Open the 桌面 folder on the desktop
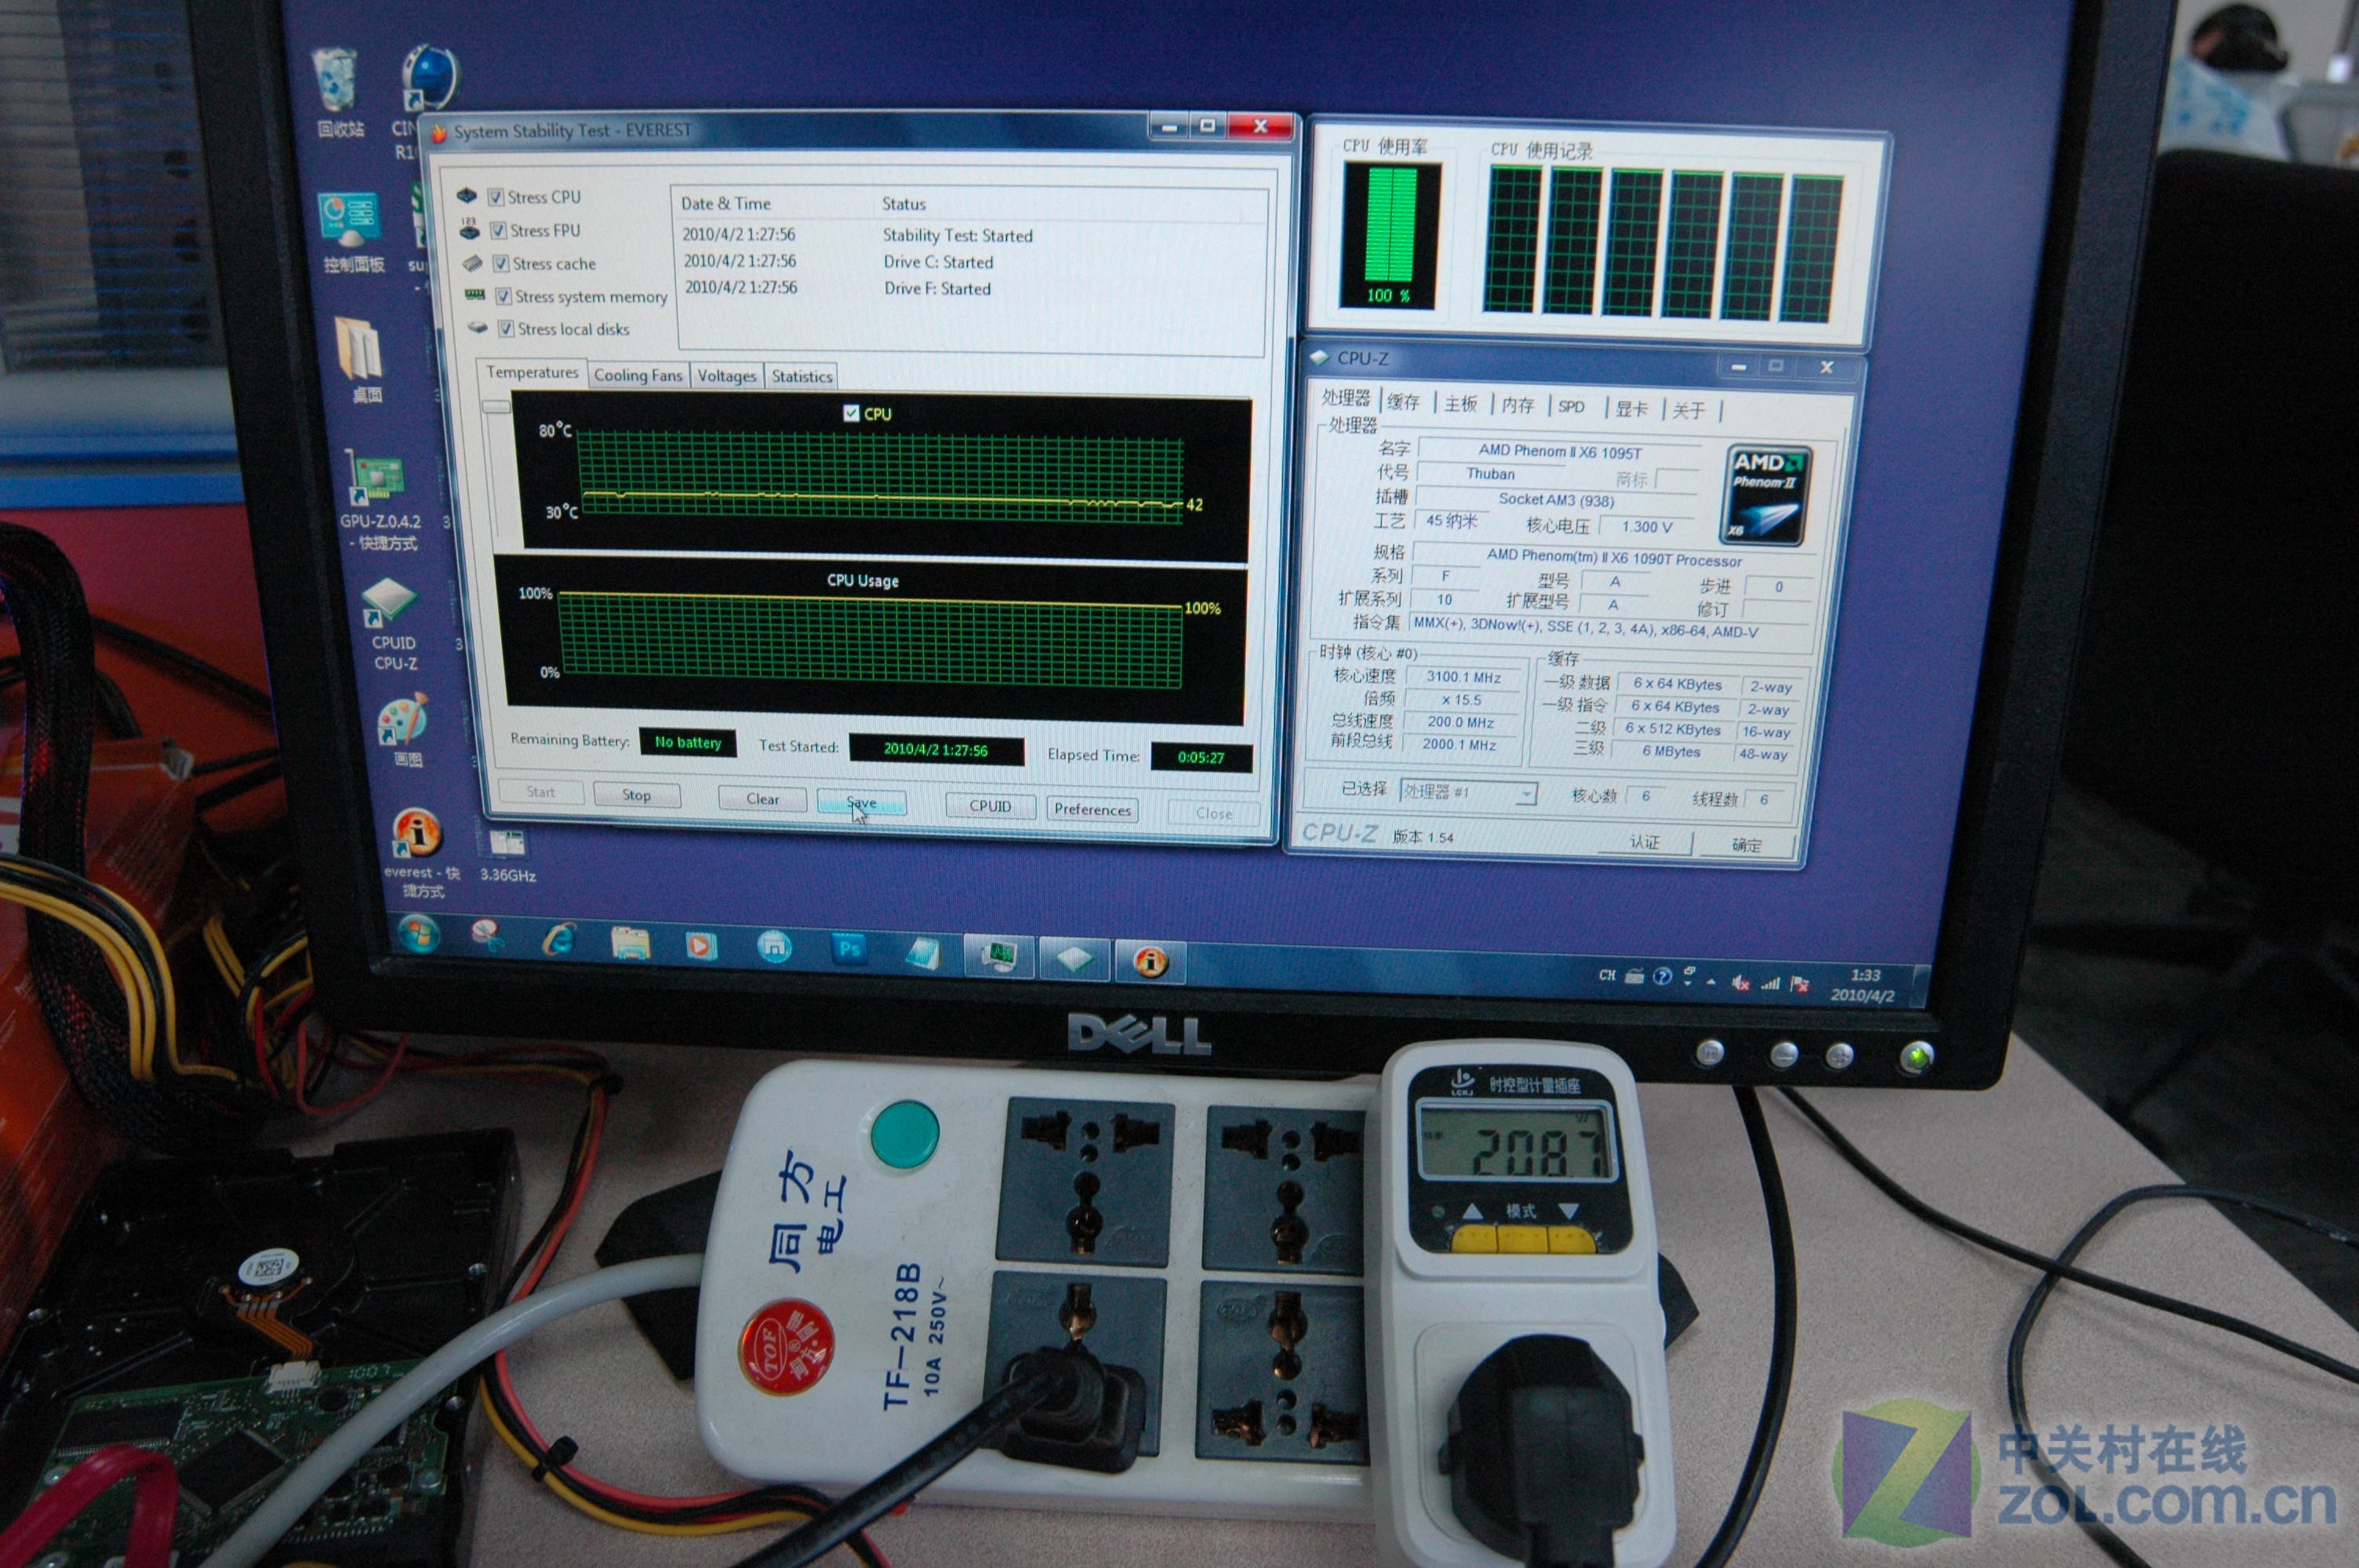Screen dimensions: 2359x1568 [361, 359]
